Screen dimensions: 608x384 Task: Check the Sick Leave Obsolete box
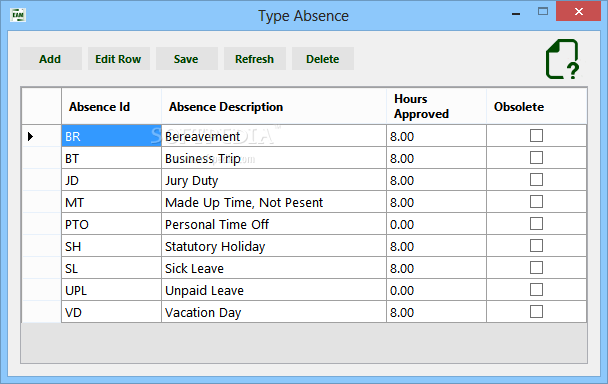(x=536, y=268)
